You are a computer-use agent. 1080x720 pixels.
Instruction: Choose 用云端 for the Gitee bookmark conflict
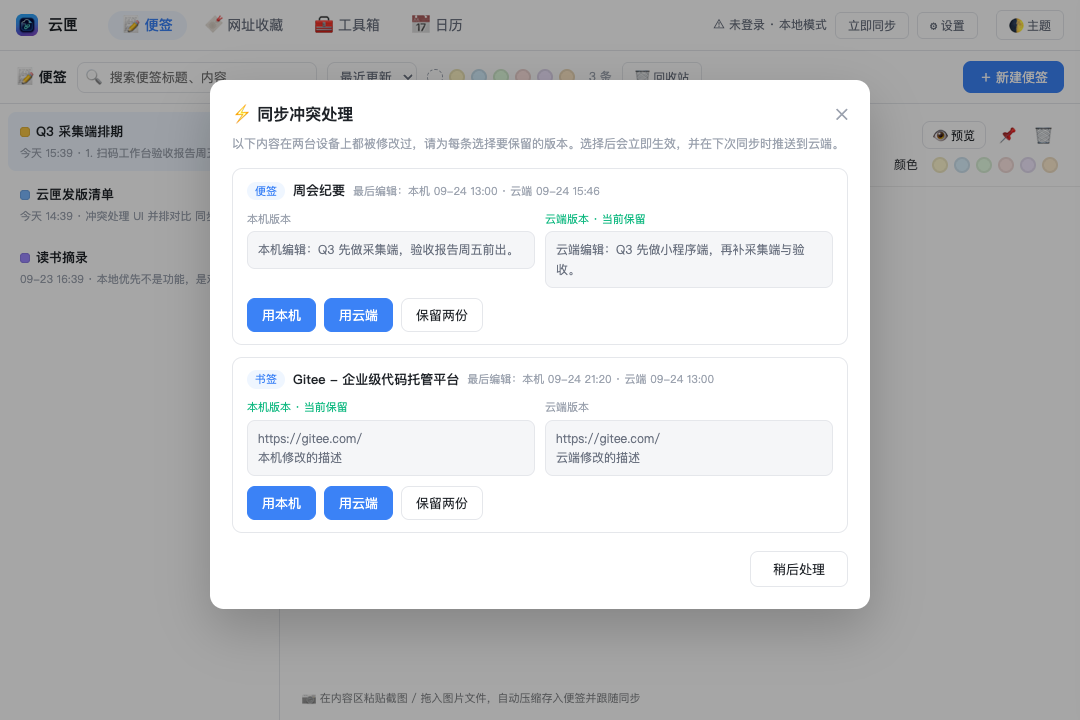coord(358,503)
